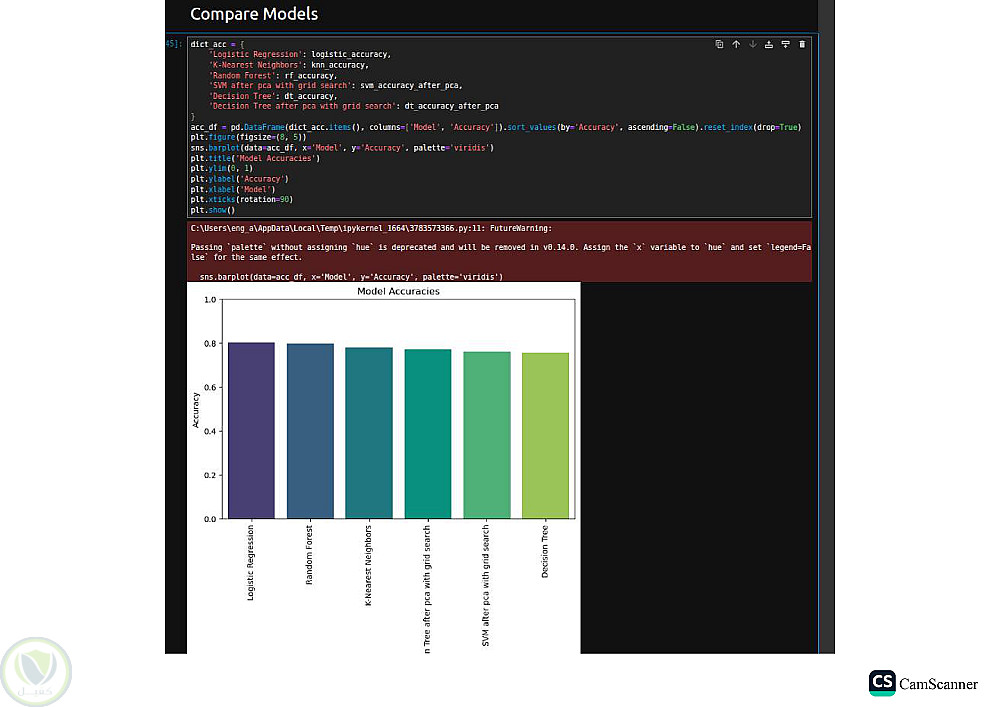
Task: Click the K-Nearest Neighbors bar
Action: (x=369, y=432)
